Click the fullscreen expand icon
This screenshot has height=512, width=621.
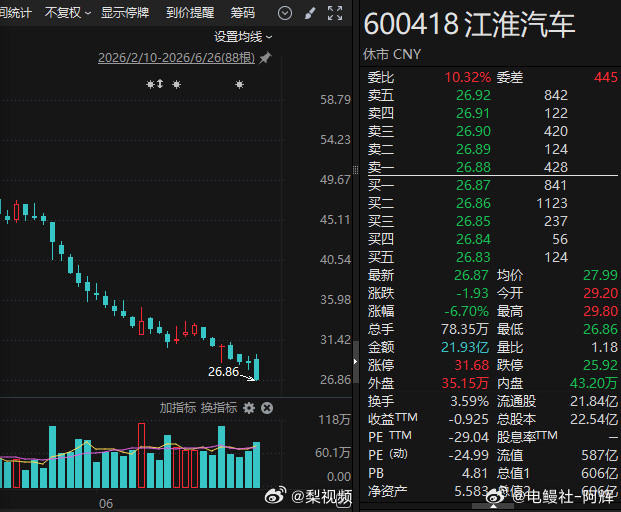pyautogui.click(x=335, y=13)
